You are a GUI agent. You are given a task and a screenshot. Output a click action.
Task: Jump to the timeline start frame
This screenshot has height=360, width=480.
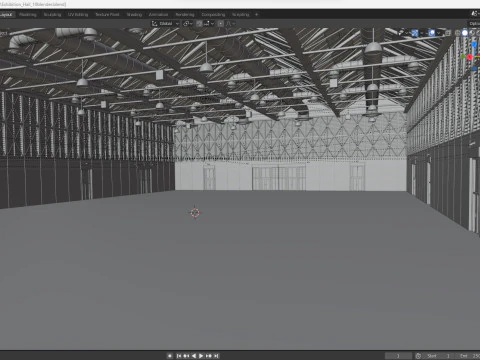179,356
